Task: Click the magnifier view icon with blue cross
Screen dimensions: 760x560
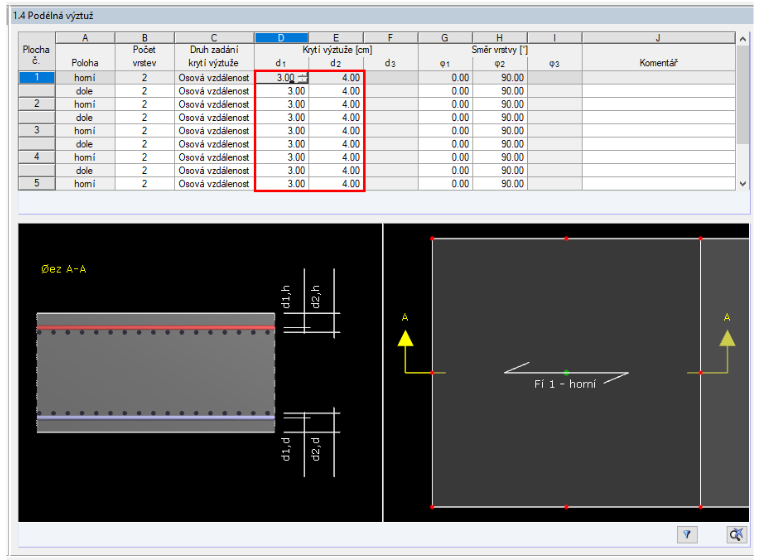Action: pos(736,534)
